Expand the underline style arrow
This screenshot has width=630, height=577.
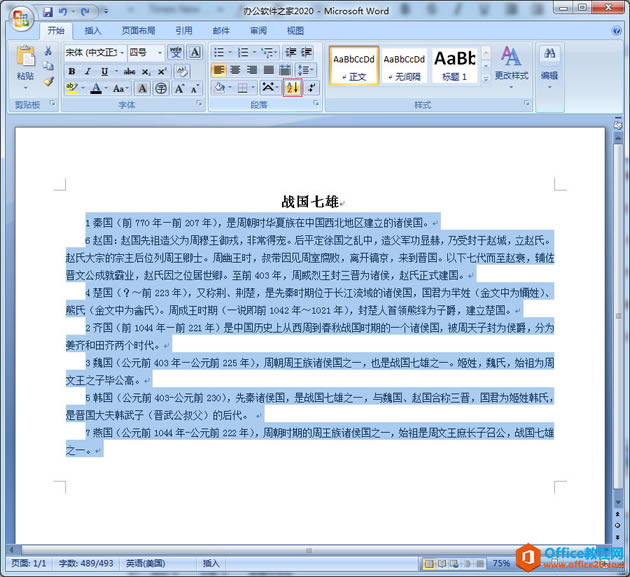coord(116,72)
